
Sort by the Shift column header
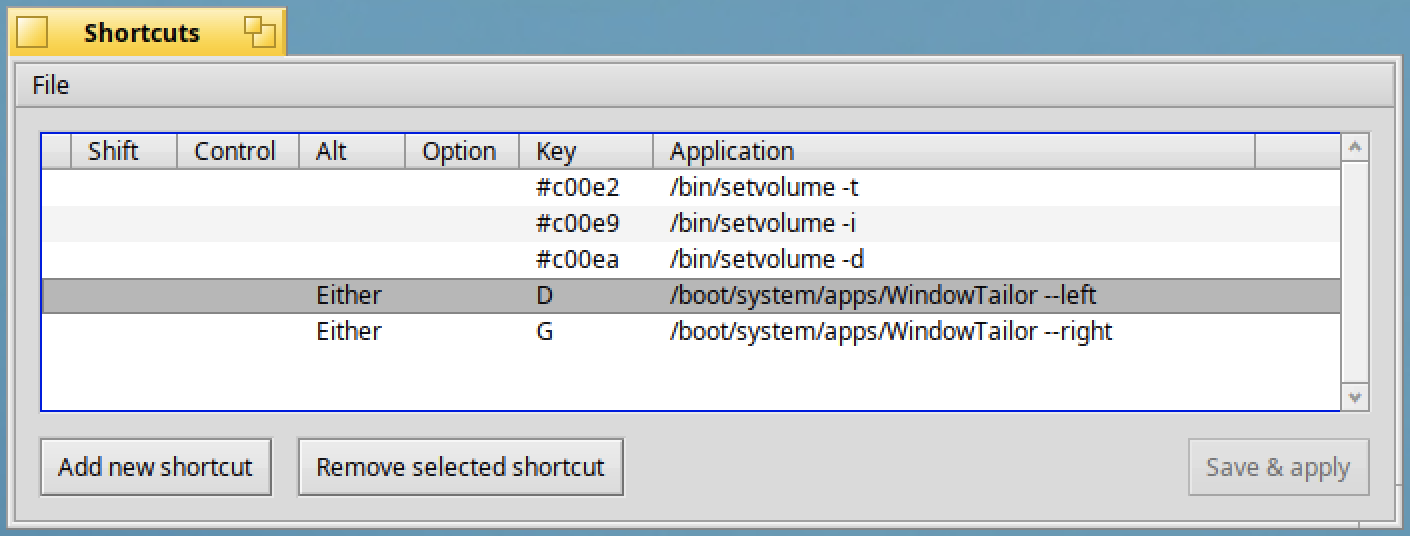coord(124,152)
